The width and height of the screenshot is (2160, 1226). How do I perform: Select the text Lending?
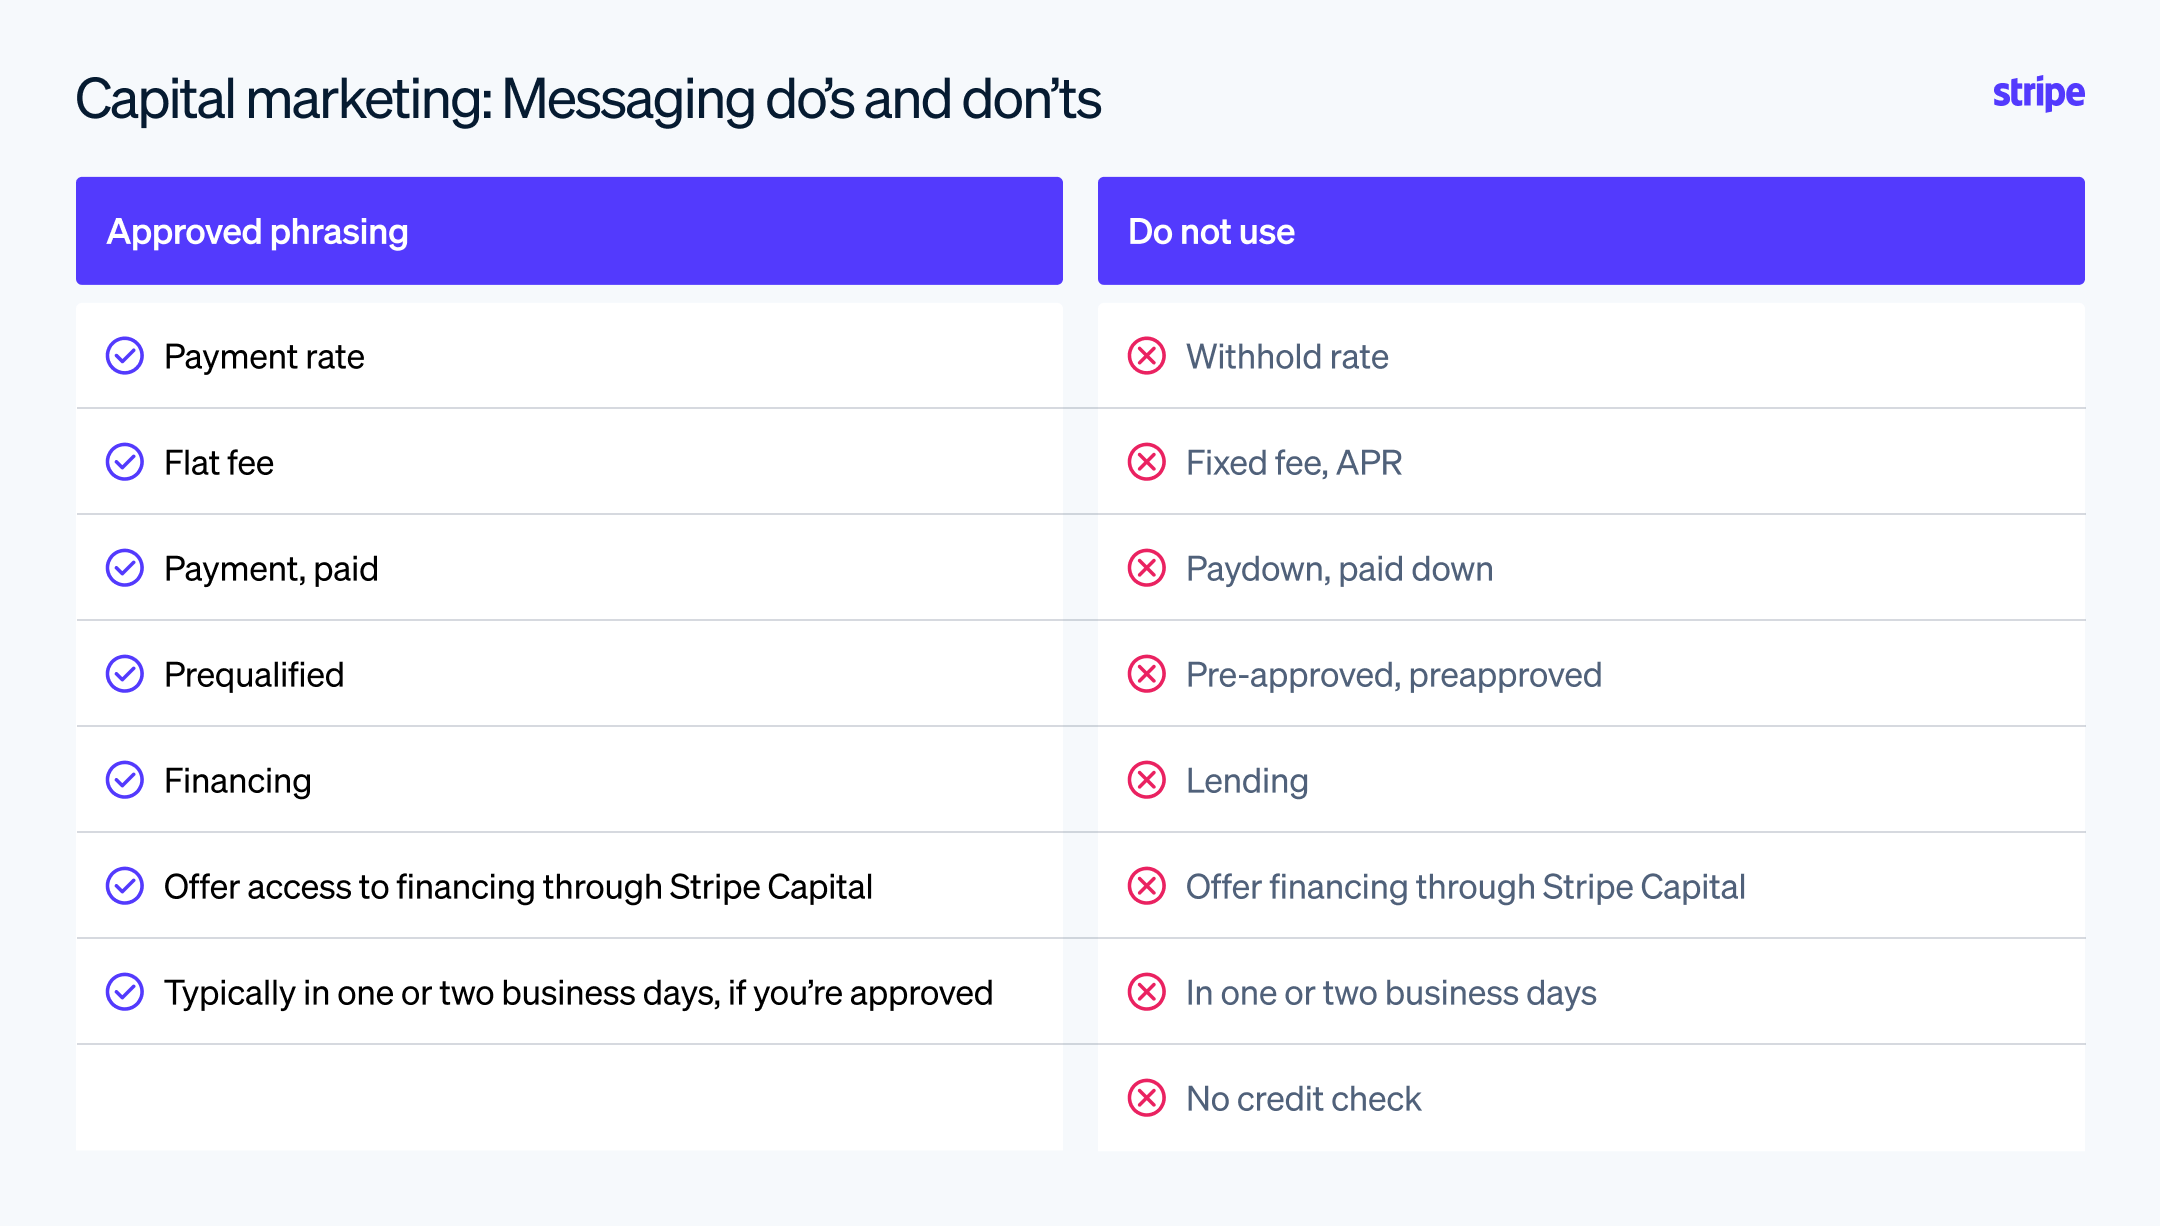tap(1247, 781)
